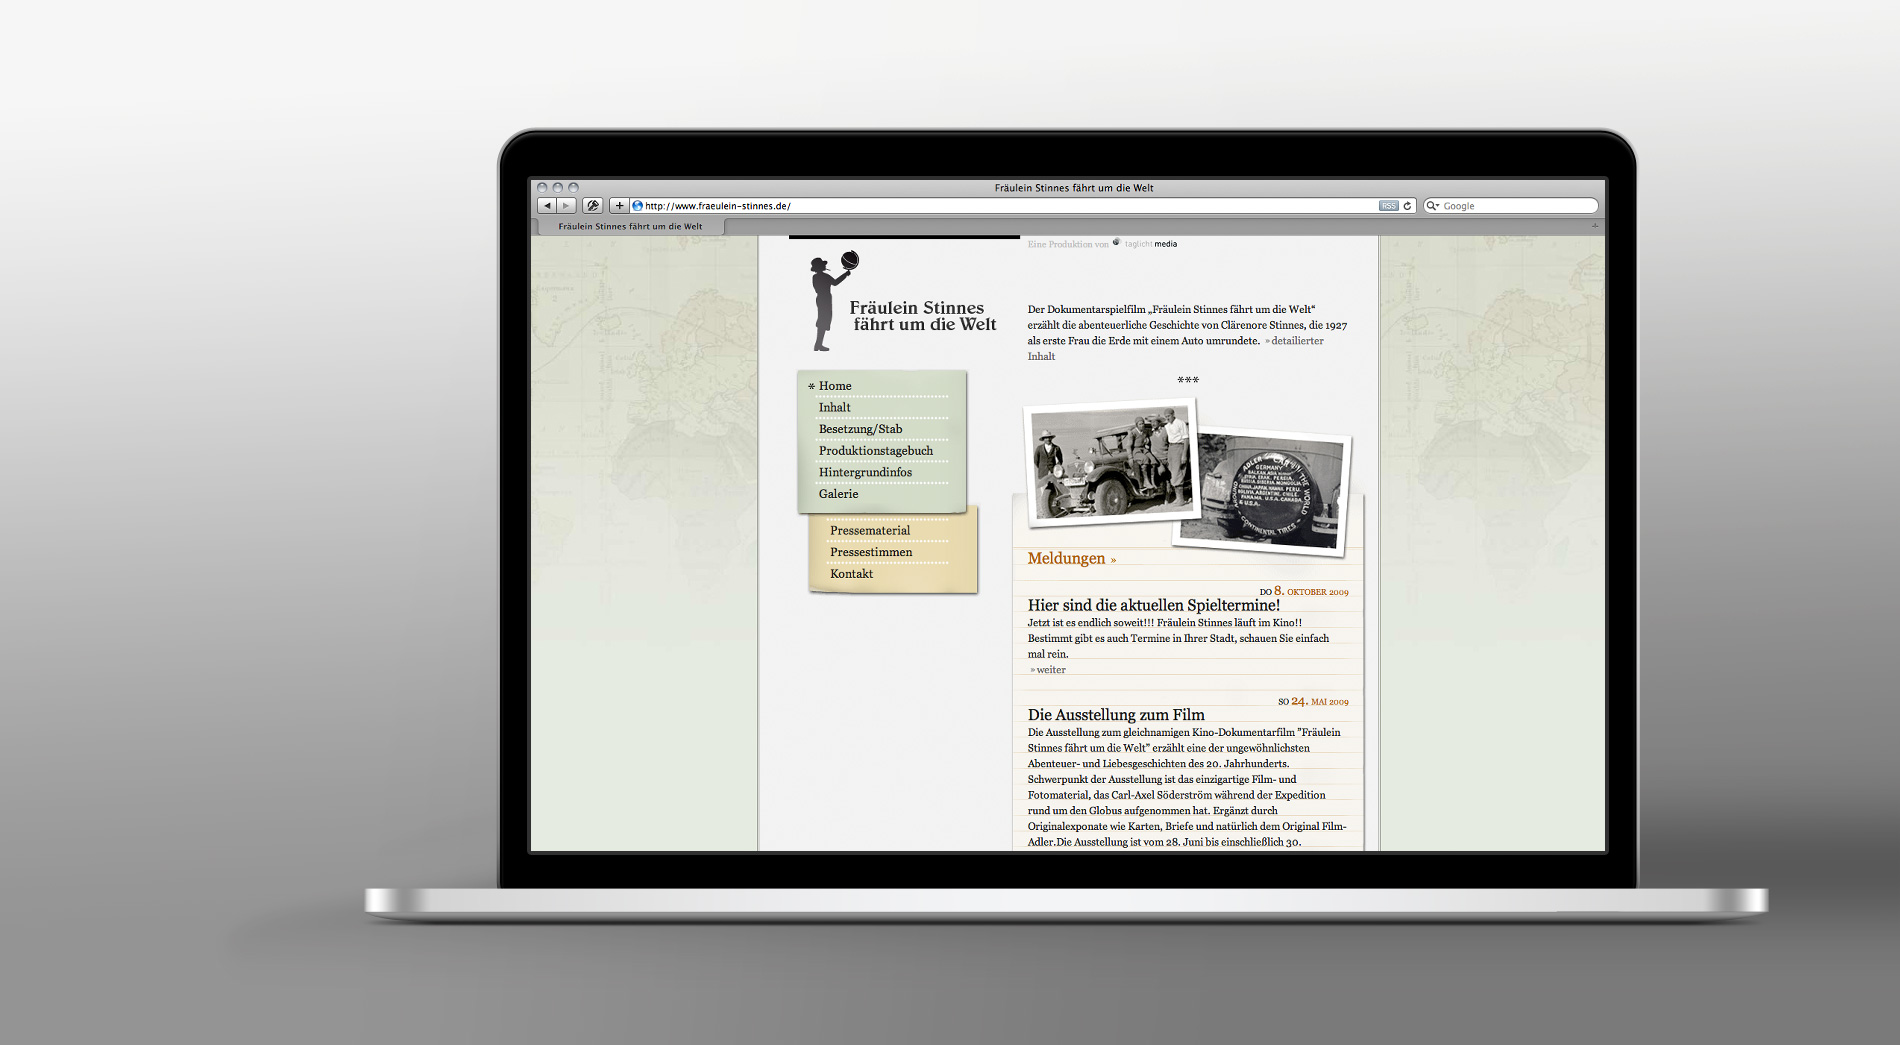
Task: Click into the Google search field
Action: coord(1515,206)
